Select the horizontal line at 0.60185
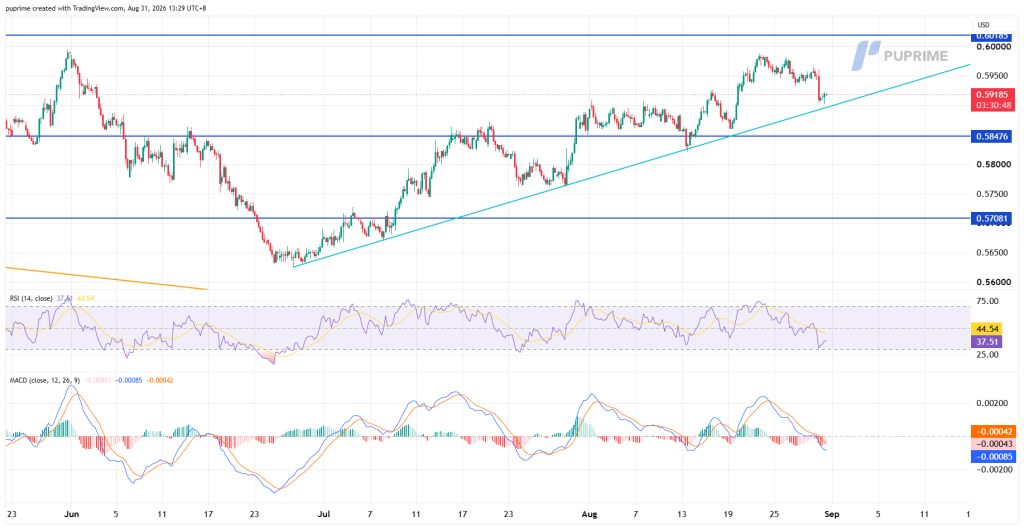1024x526 pixels. [x=486, y=35]
